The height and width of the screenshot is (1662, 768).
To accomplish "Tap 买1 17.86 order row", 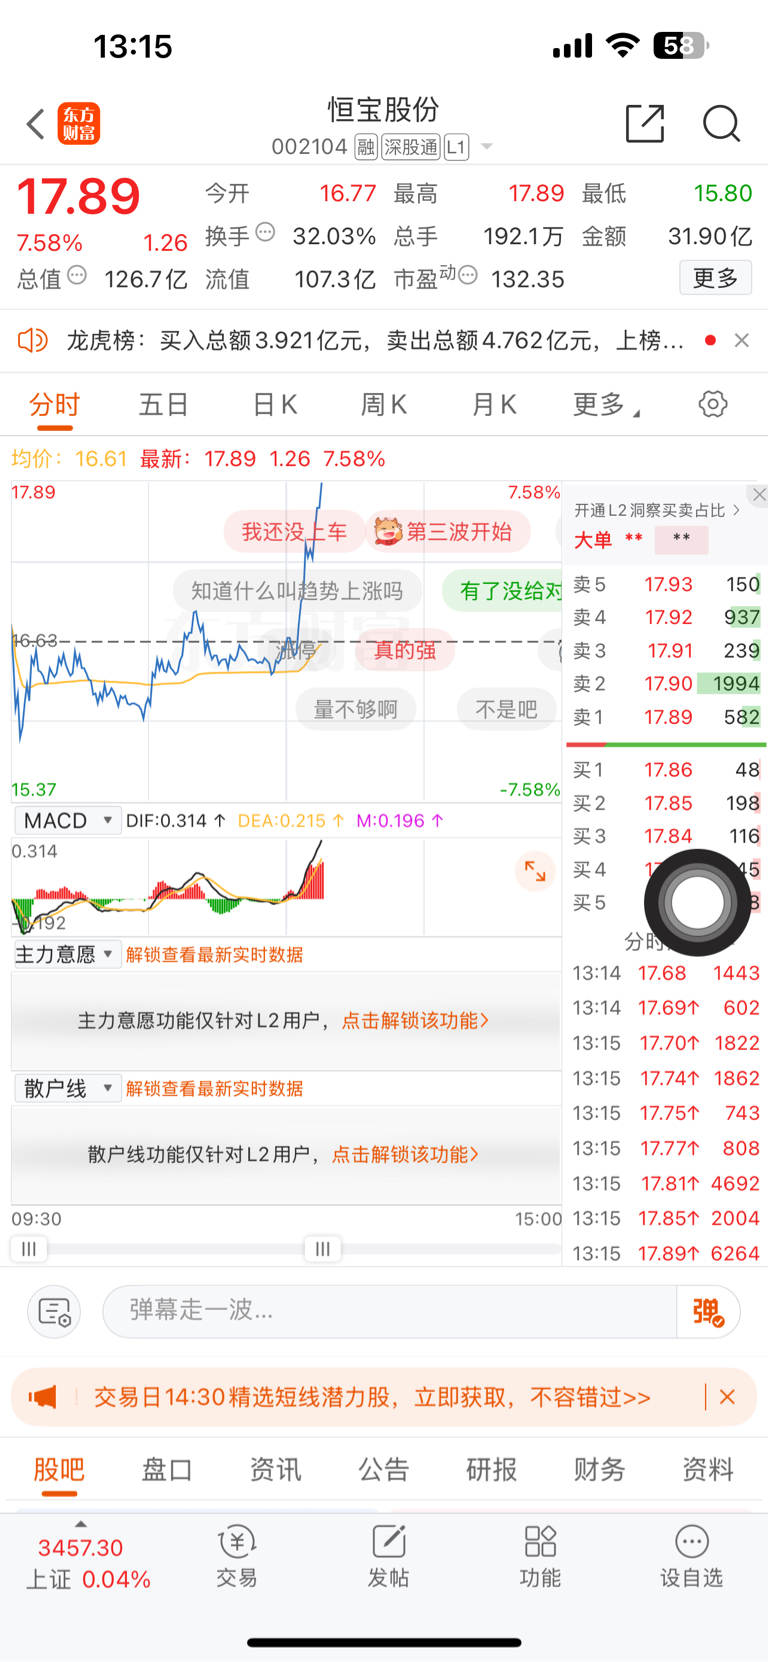I will (x=666, y=770).
